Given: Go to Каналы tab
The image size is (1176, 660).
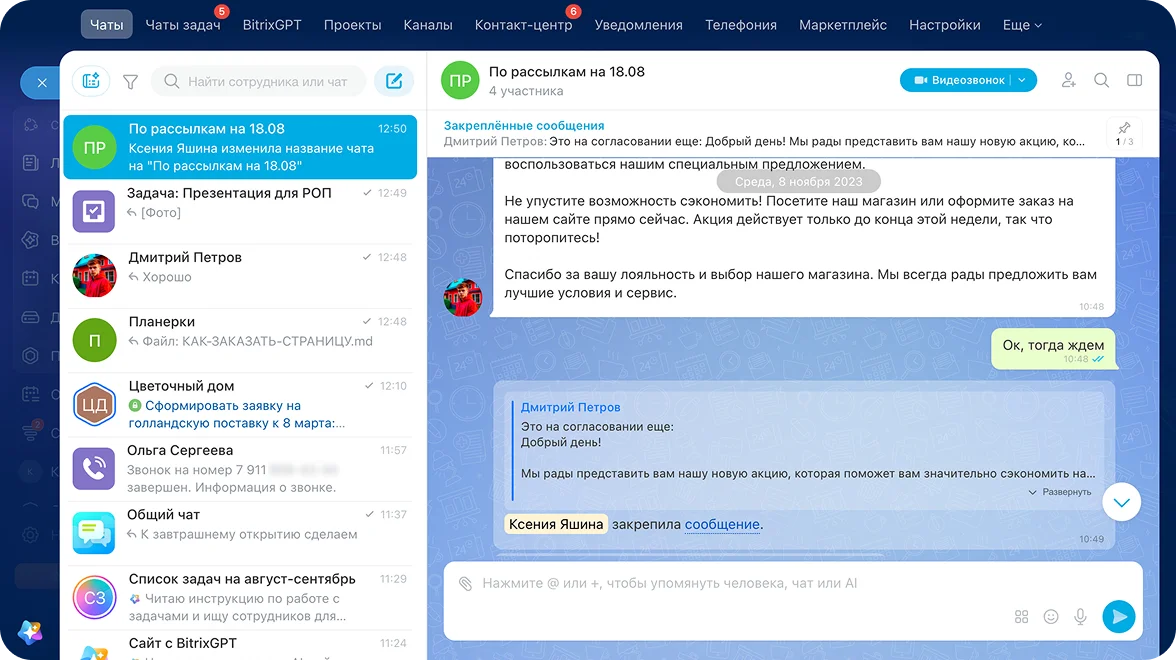Looking at the screenshot, I should pyautogui.click(x=428, y=25).
